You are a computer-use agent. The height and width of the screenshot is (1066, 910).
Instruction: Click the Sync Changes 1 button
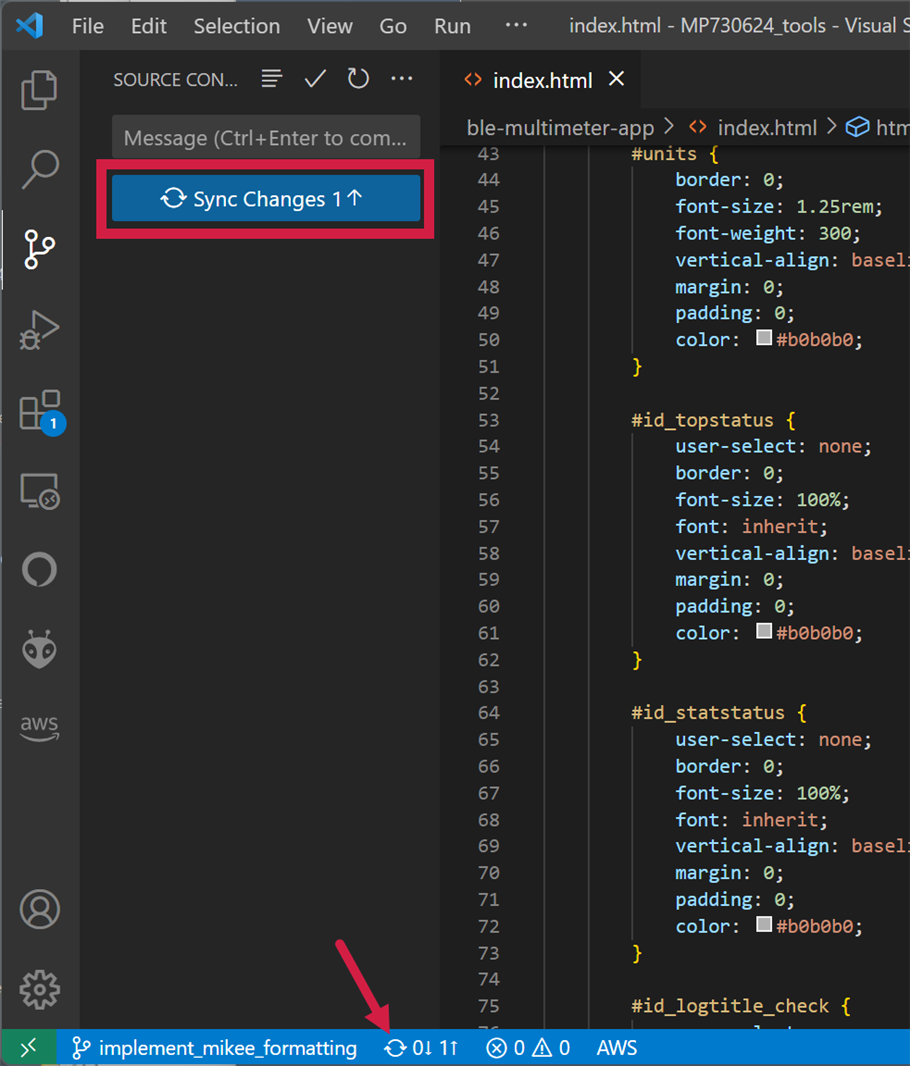266,199
